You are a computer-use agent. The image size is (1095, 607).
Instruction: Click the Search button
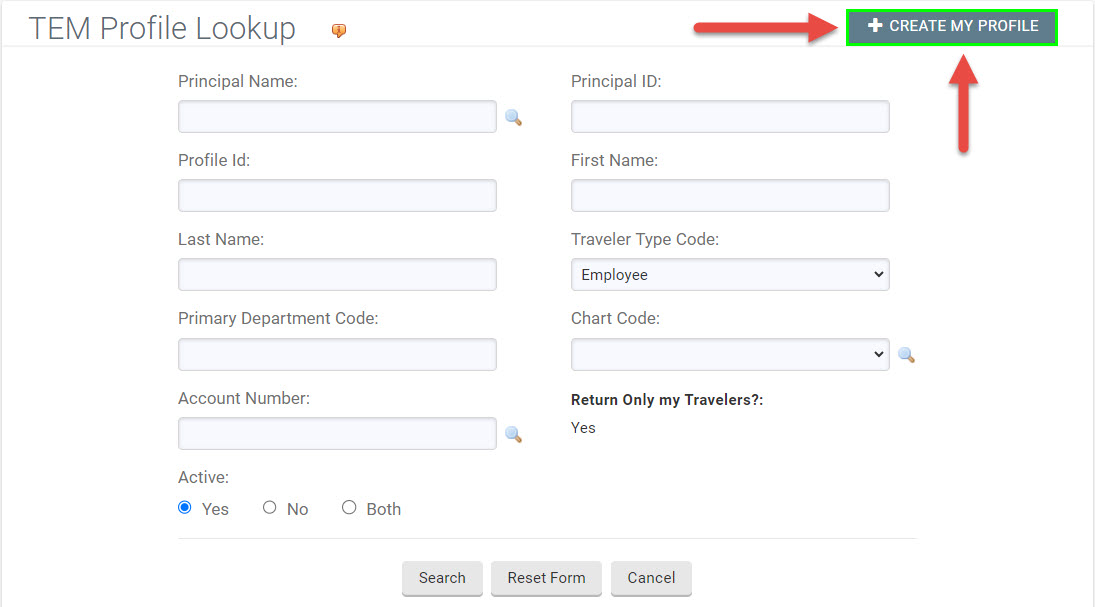[442, 578]
